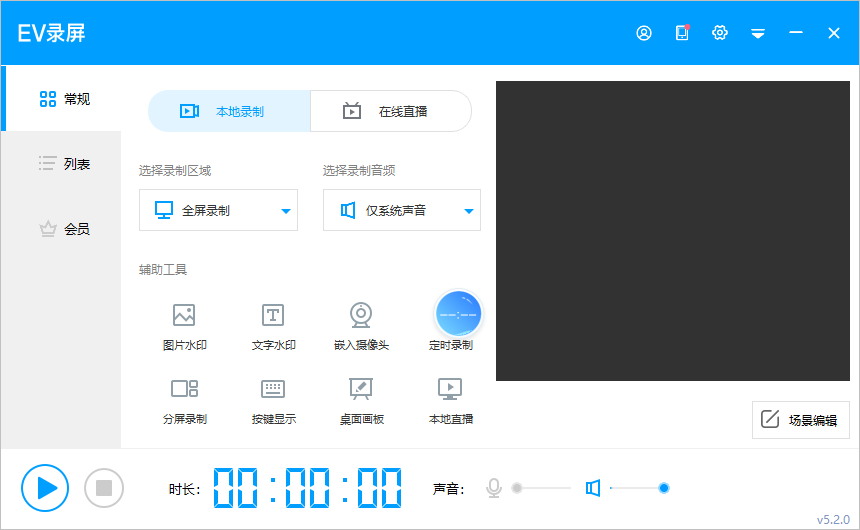860x530 pixels.
Task: Select the 本地录制 mode tab
Action: pyautogui.click(x=229, y=111)
